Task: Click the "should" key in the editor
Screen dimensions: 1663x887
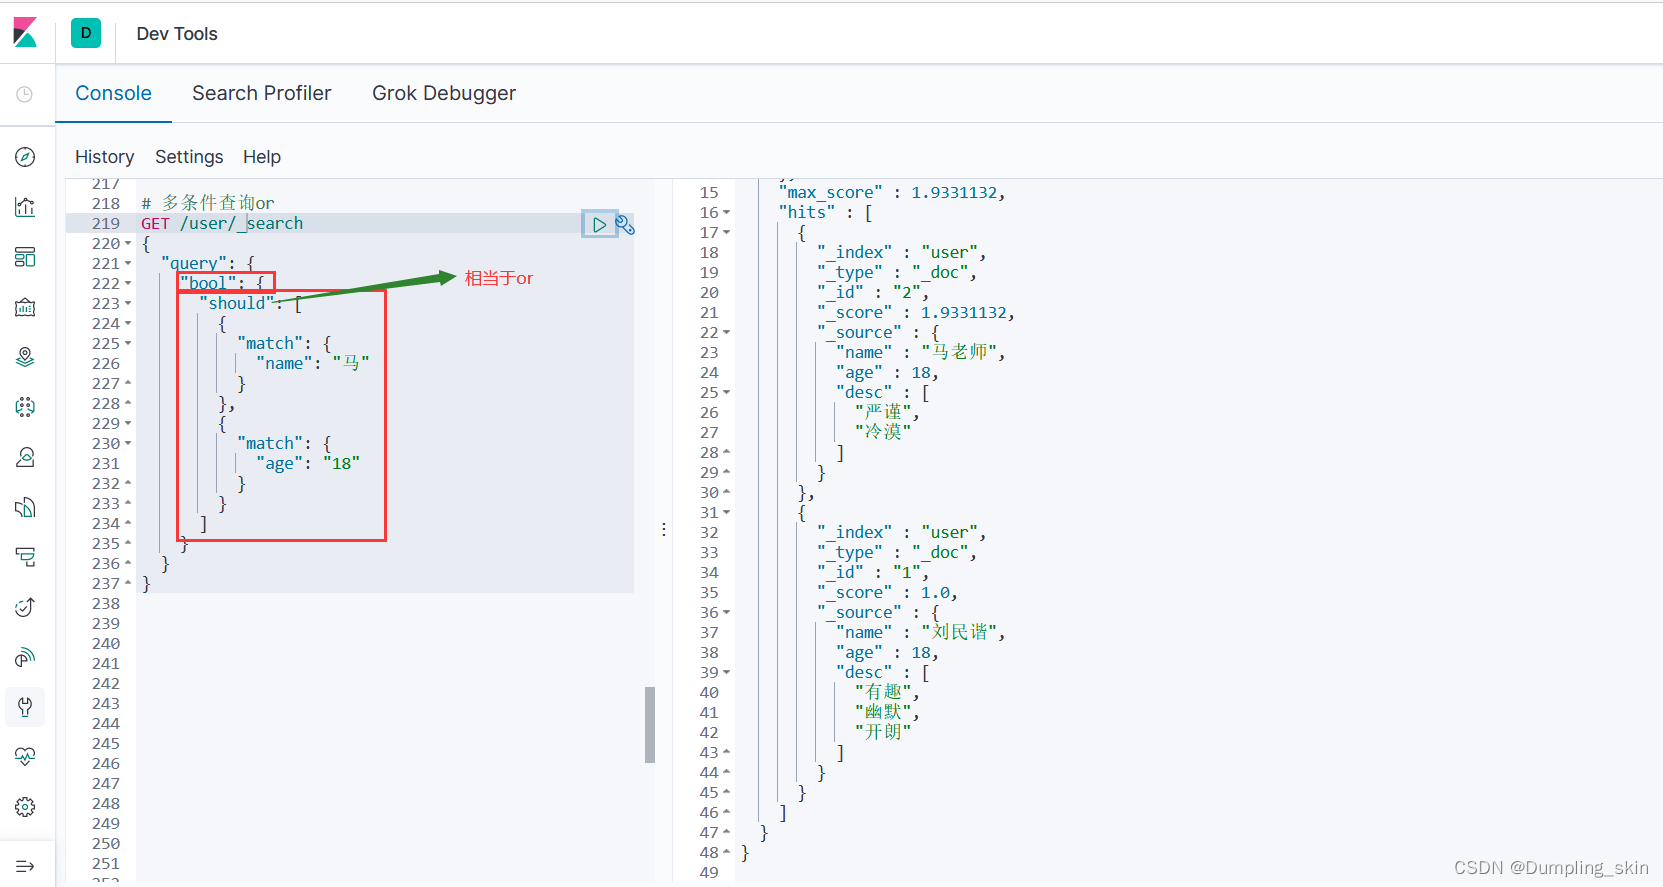Action: click(x=237, y=303)
